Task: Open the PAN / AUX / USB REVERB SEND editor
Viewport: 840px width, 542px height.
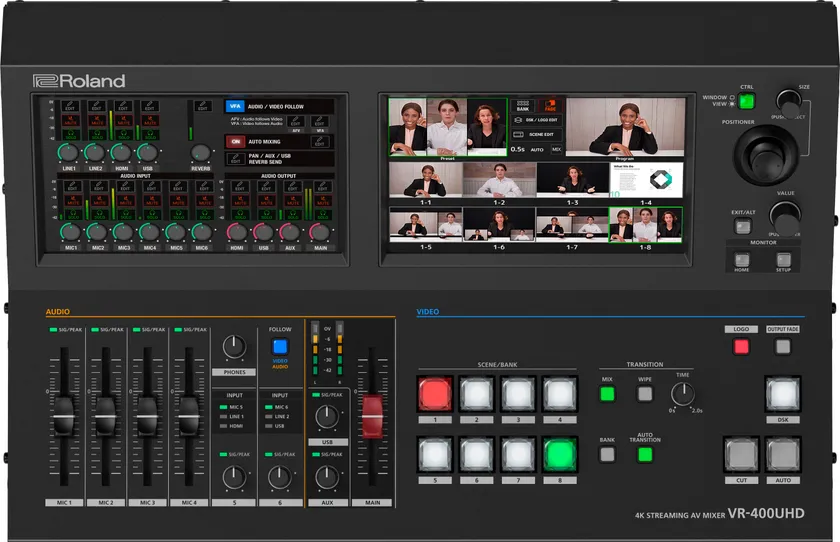Action: pyautogui.click(x=235, y=158)
